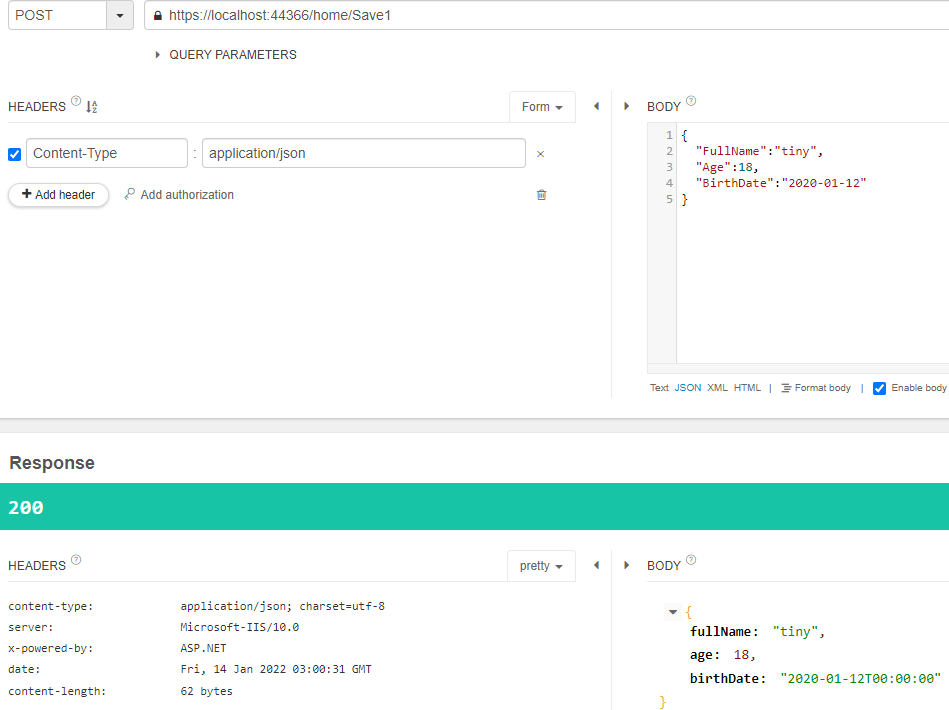Collapse the response JSON root object
This screenshot has height=710, width=949.
[x=672, y=613]
